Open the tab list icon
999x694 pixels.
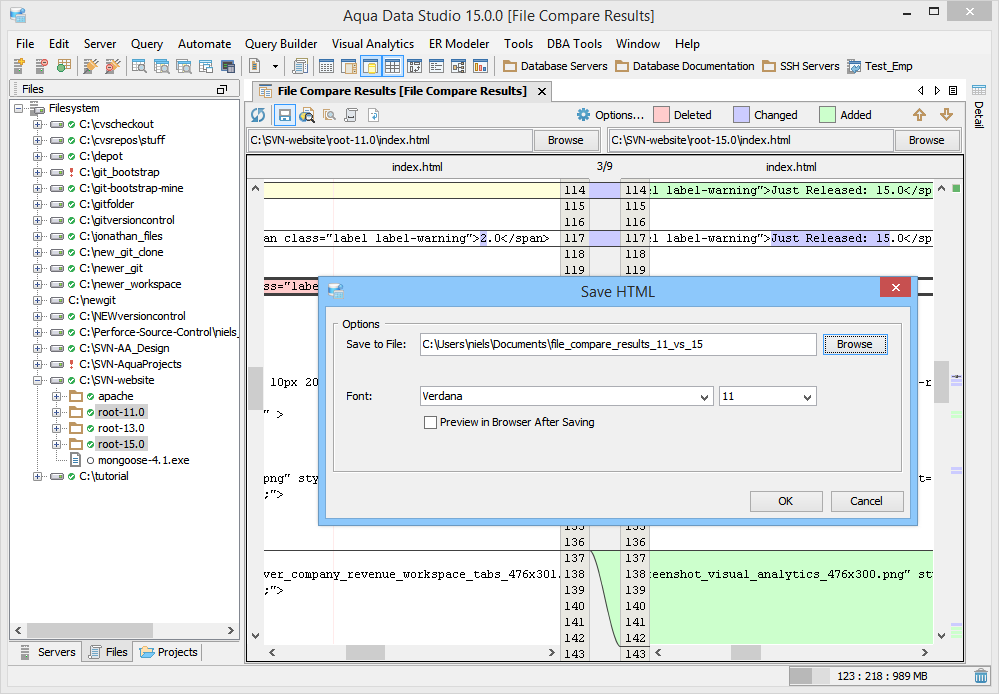(953, 90)
